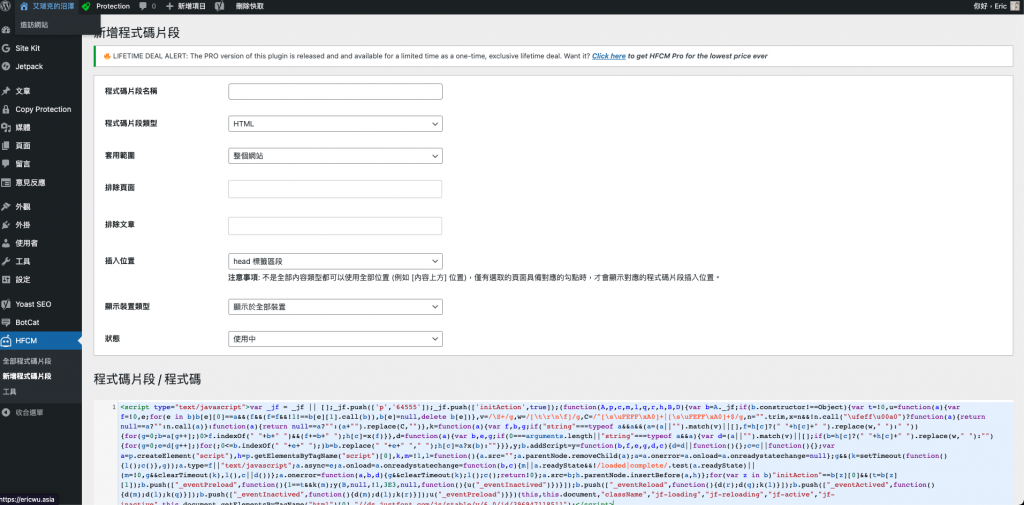The height and width of the screenshot is (505, 1024).
Task: Click line number 1 in the code editor
Action: pyautogui.click(x=114, y=406)
